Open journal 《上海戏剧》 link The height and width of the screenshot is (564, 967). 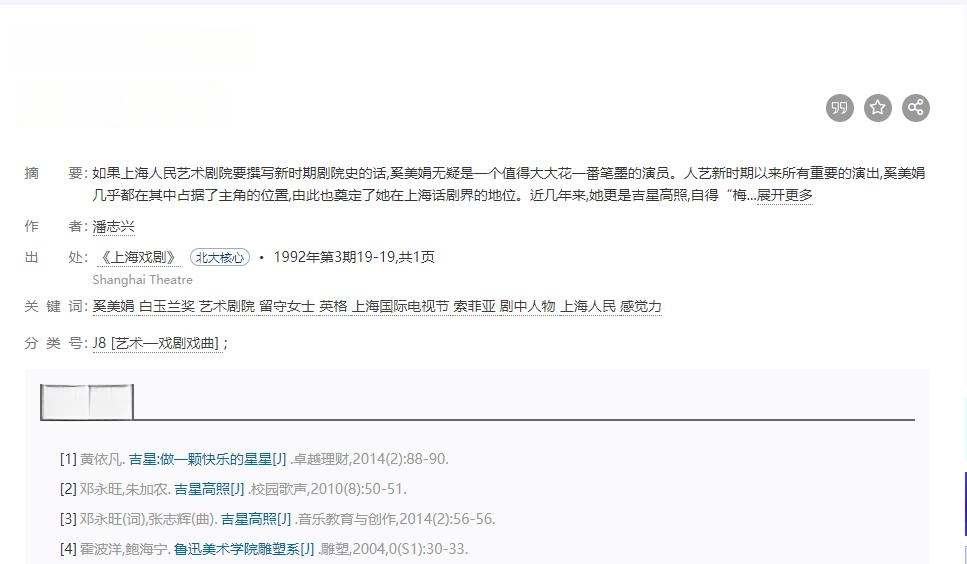(x=139, y=258)
